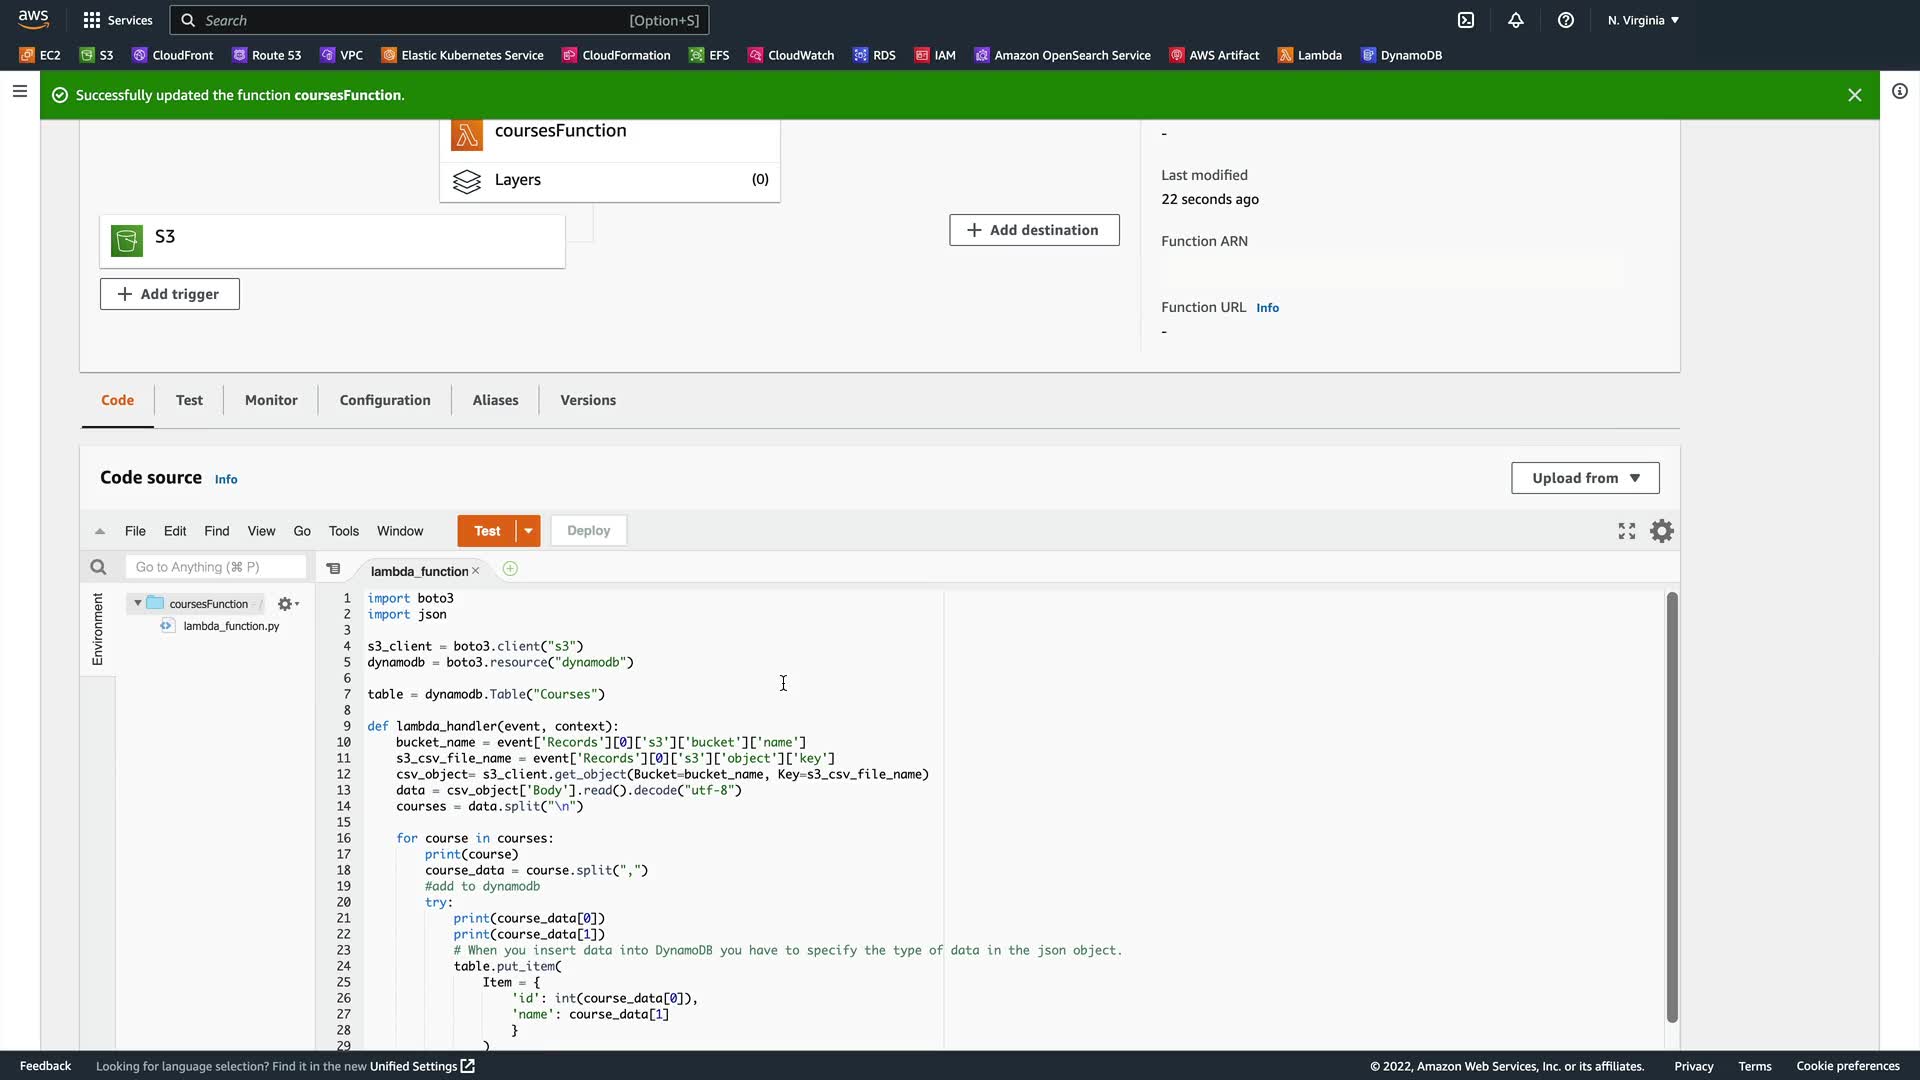Image resolution: width=1920 pixels, height=1080 pixels.
Task: Open the Tools menu in the editor
Action: click(343, 531)
